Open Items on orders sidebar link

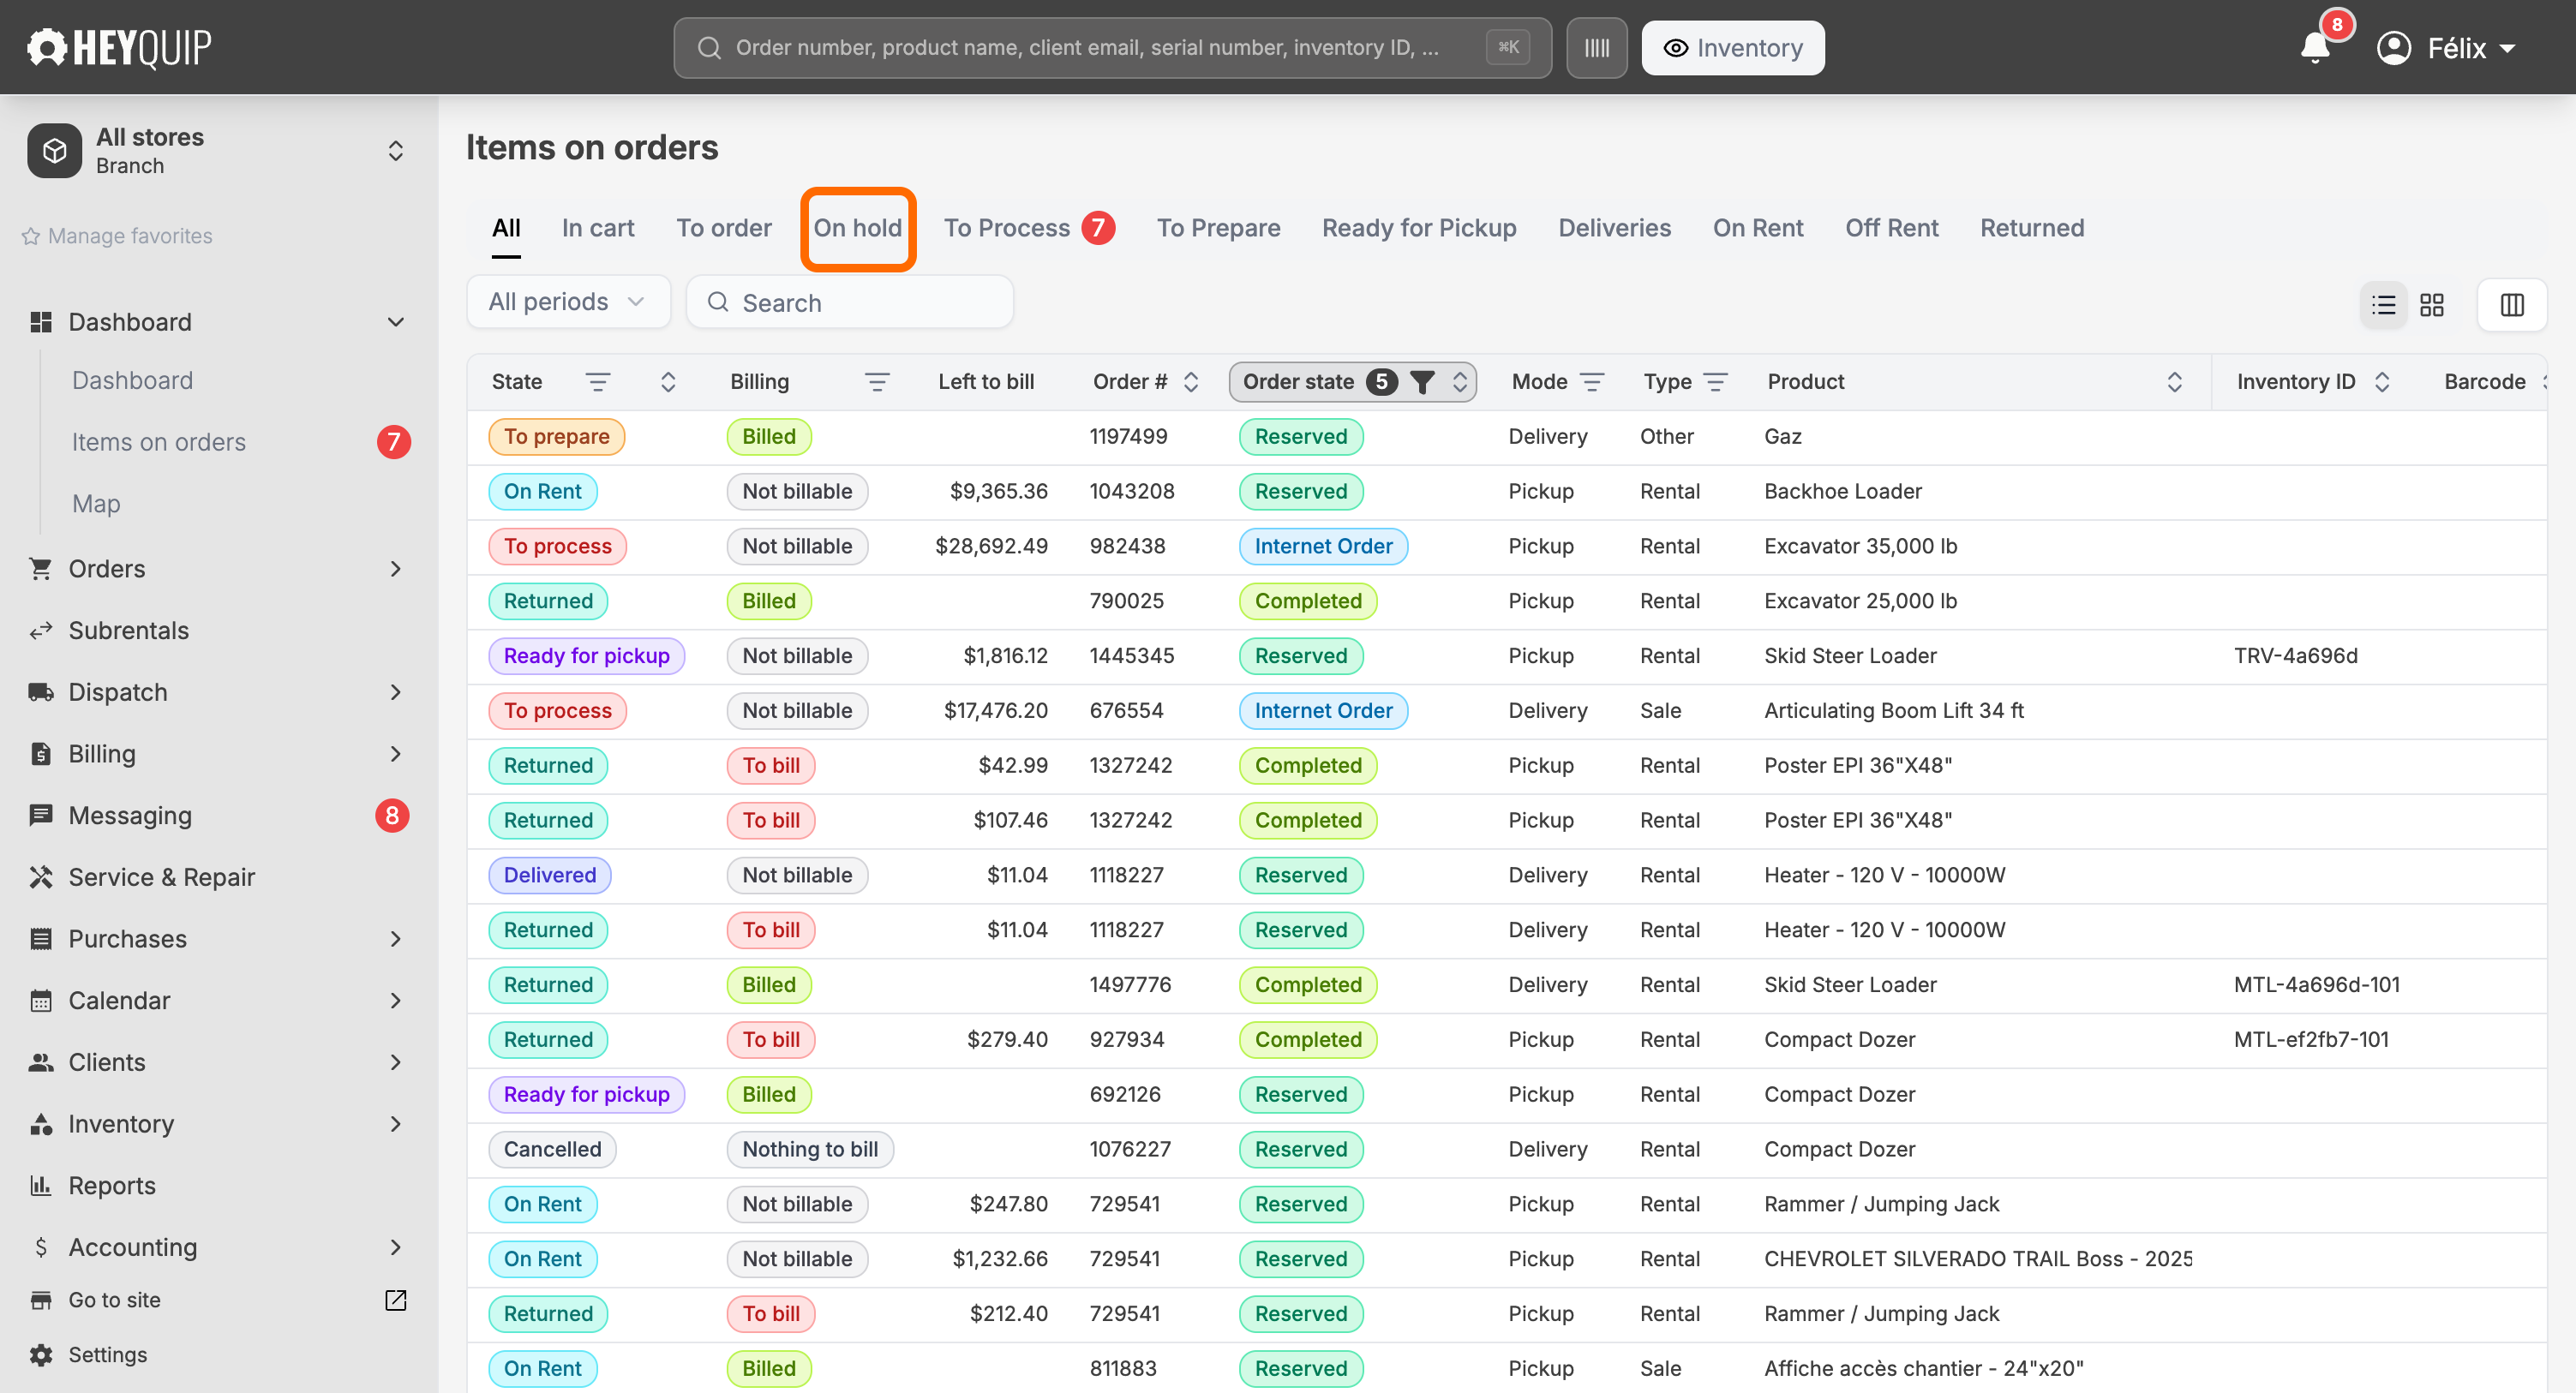158,442
